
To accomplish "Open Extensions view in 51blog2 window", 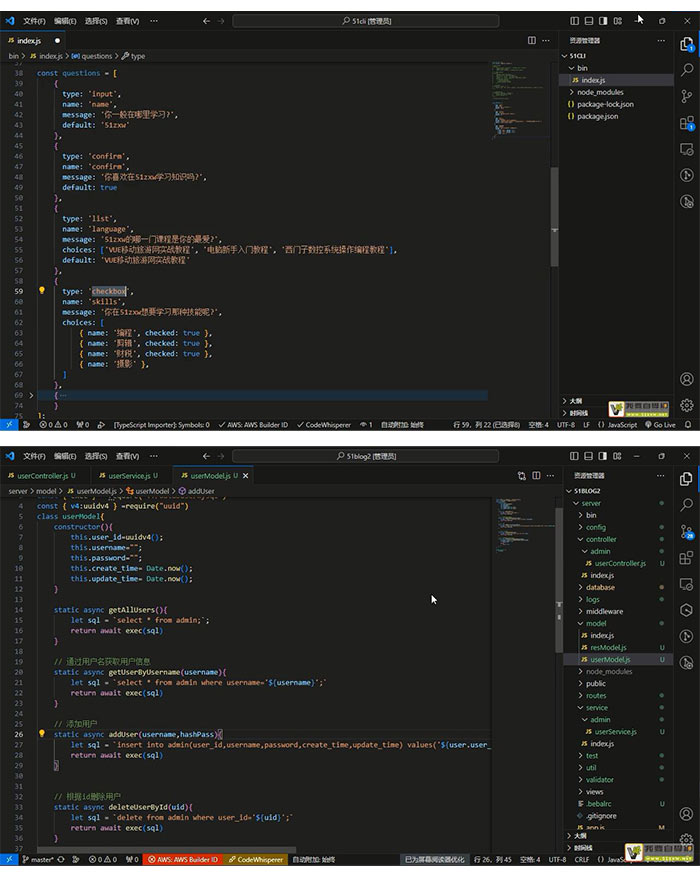I will [687, 558].
